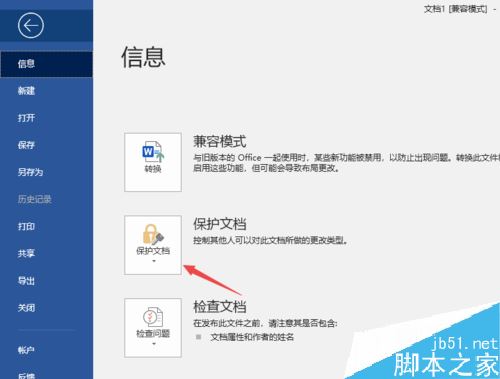Expand the 保护文档 dropdown button
Image resolution: width=500 pixels, height=379 pixels.
[x=153, y=245]
